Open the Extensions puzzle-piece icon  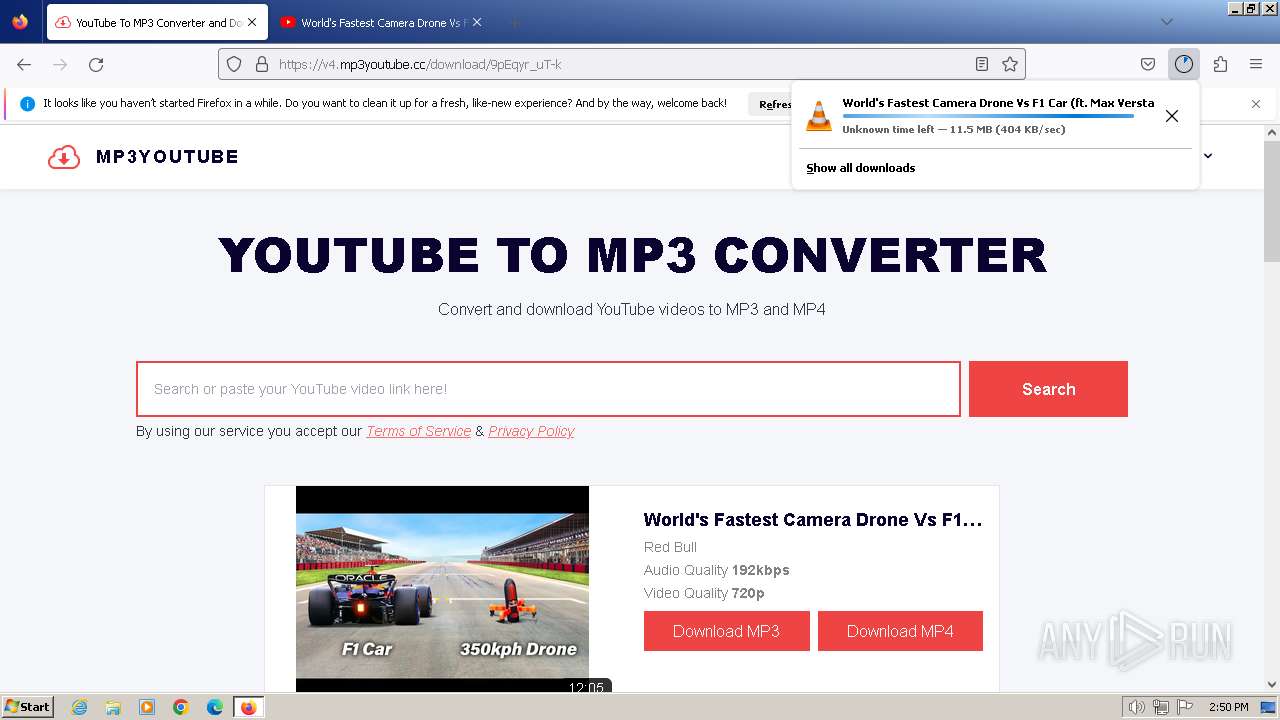pyautogui.click(x=1220, y=64)
